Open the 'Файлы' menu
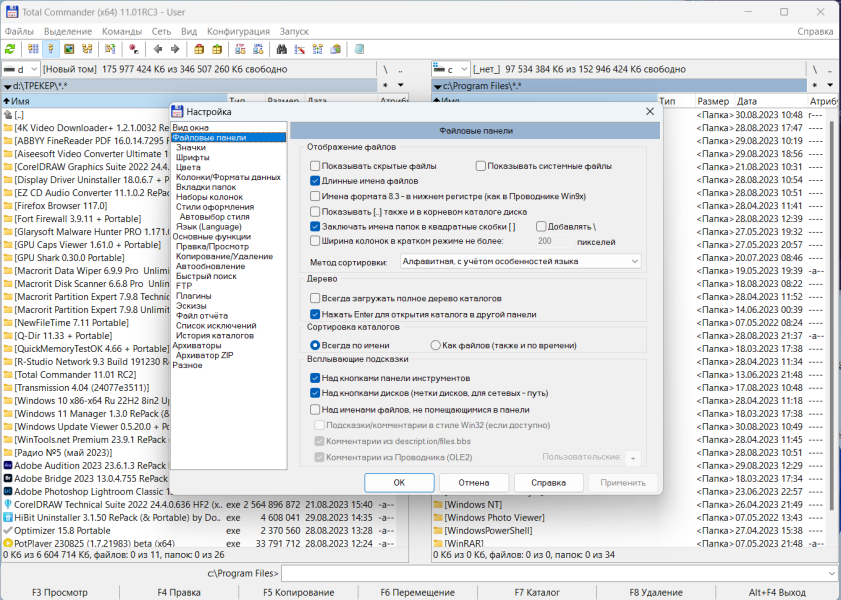Viewport: 841px width, 600px height. pos(19,31)
